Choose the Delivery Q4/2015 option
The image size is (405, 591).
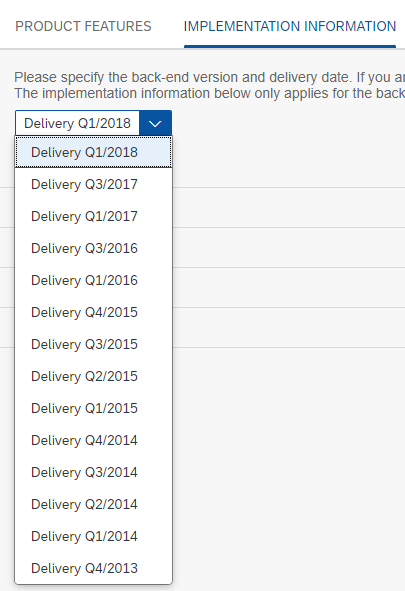tap(93, 312)
